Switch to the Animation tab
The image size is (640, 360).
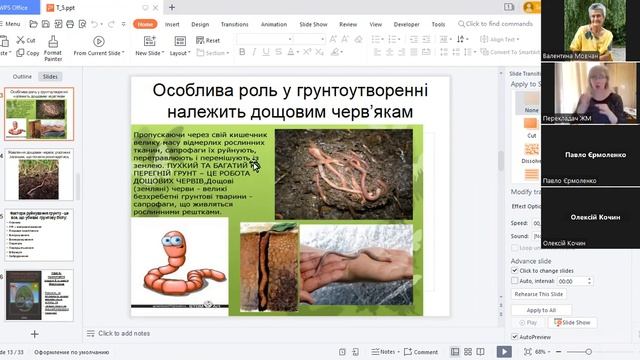coord(274,24)
